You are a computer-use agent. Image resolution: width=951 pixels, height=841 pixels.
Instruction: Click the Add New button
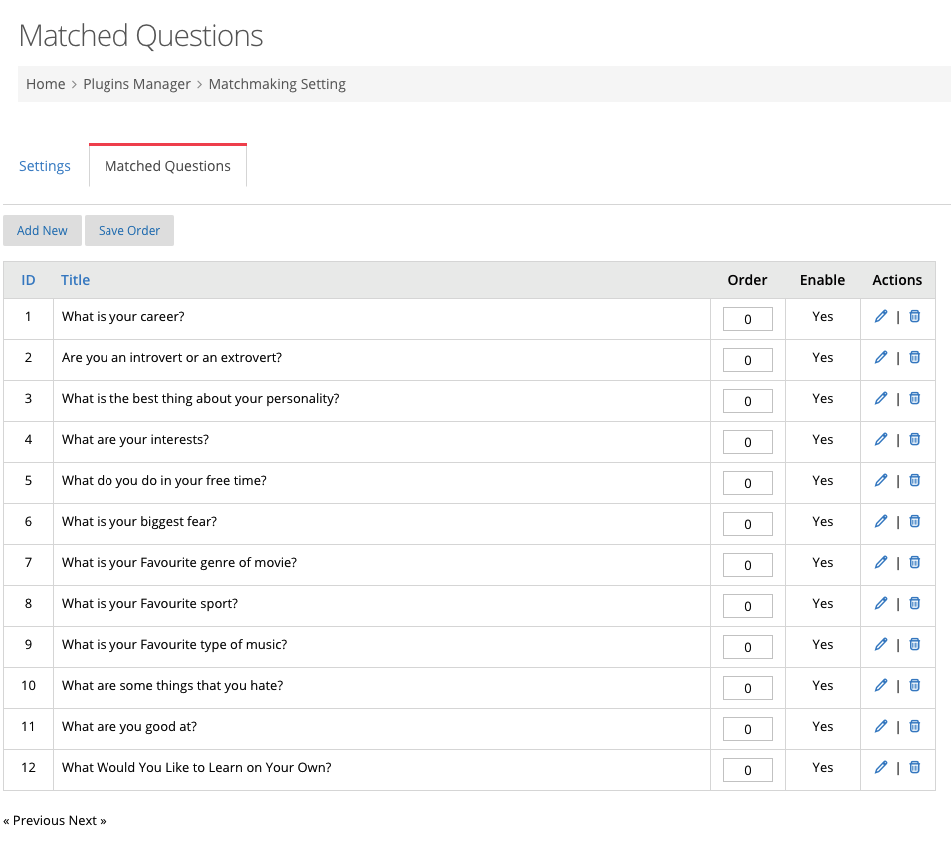coord(42,230)
